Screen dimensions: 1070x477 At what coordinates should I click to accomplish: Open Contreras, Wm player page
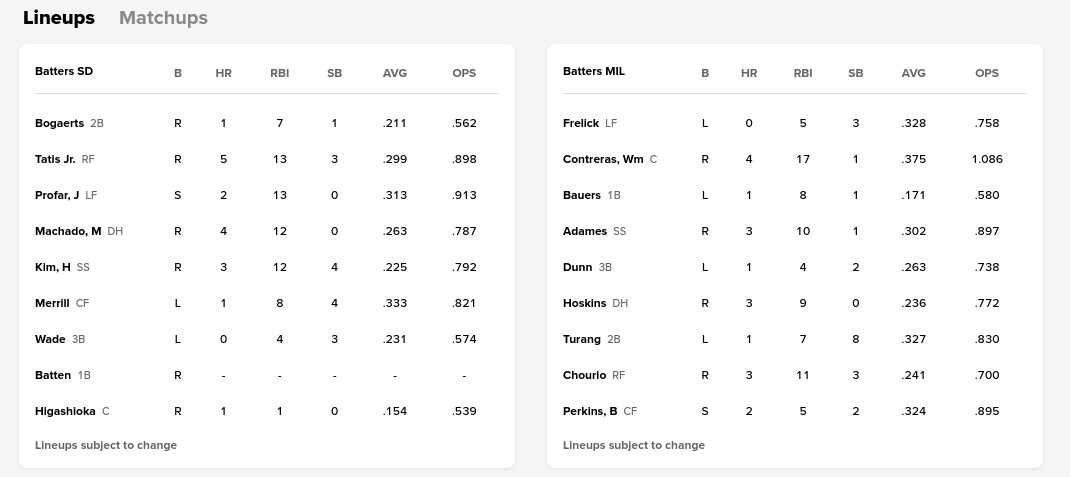[603, 159]
